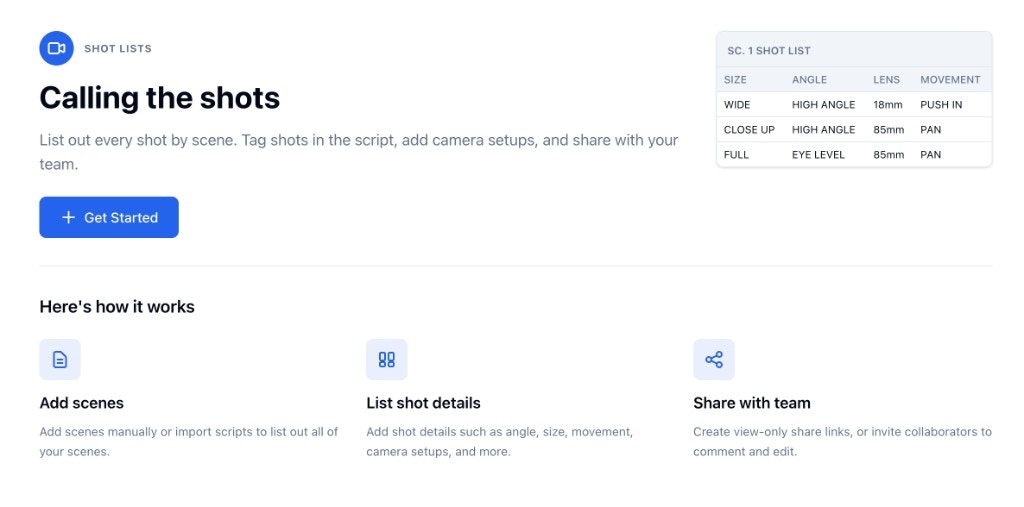1024x507 pixels.
Task: Click the PAN cell in CLOSE UP row
Action: point(931,129)
